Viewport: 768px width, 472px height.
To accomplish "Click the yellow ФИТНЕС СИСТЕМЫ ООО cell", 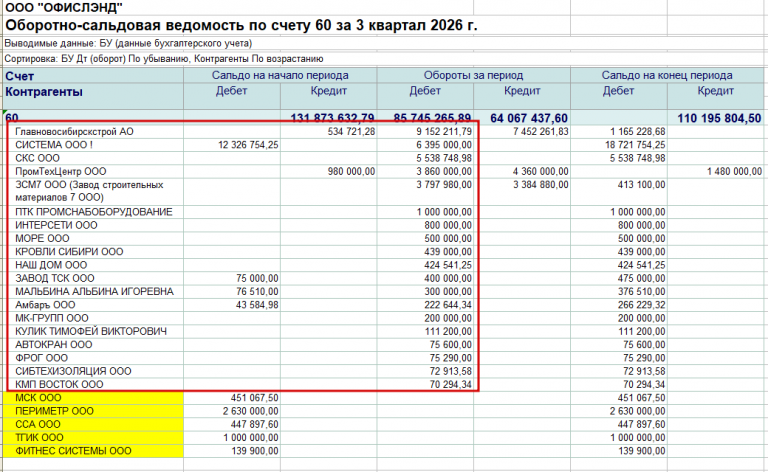I will click(93, 451).
